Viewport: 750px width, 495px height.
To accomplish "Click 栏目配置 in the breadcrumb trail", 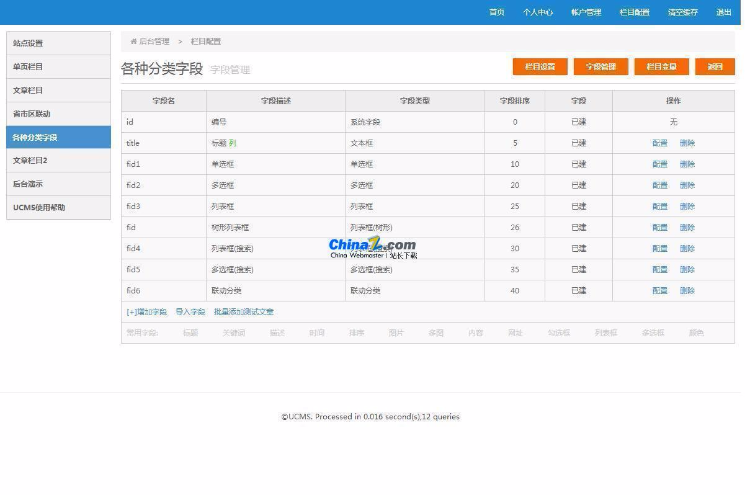I will tap(206, 42).
